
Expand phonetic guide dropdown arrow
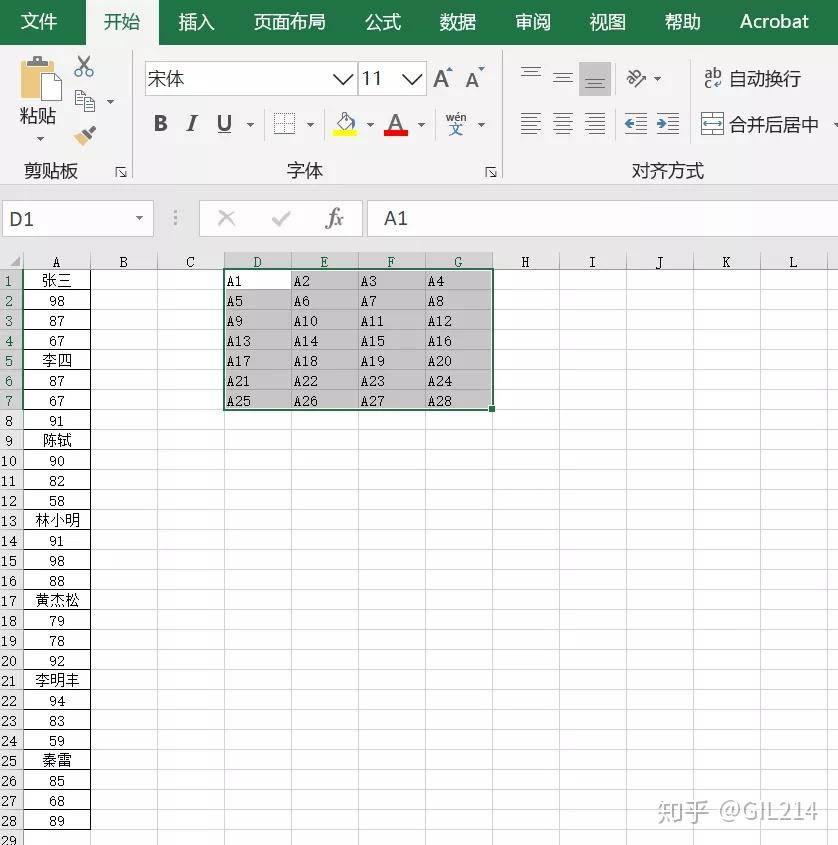pos(482,124)
